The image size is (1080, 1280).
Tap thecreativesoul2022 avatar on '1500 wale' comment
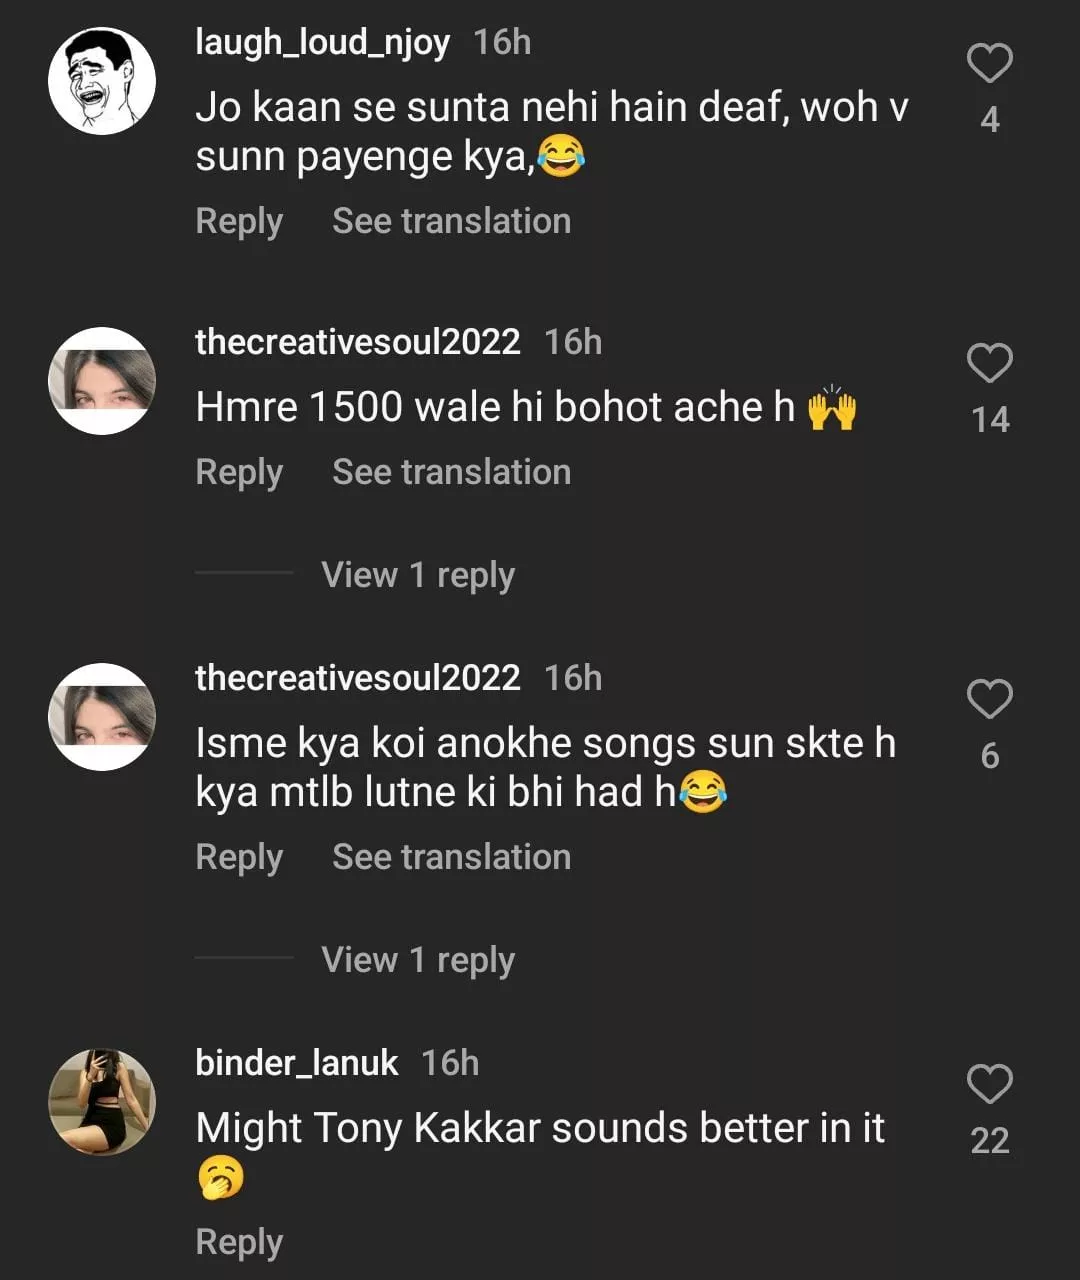pyautogui.click(x=102, y=381)
